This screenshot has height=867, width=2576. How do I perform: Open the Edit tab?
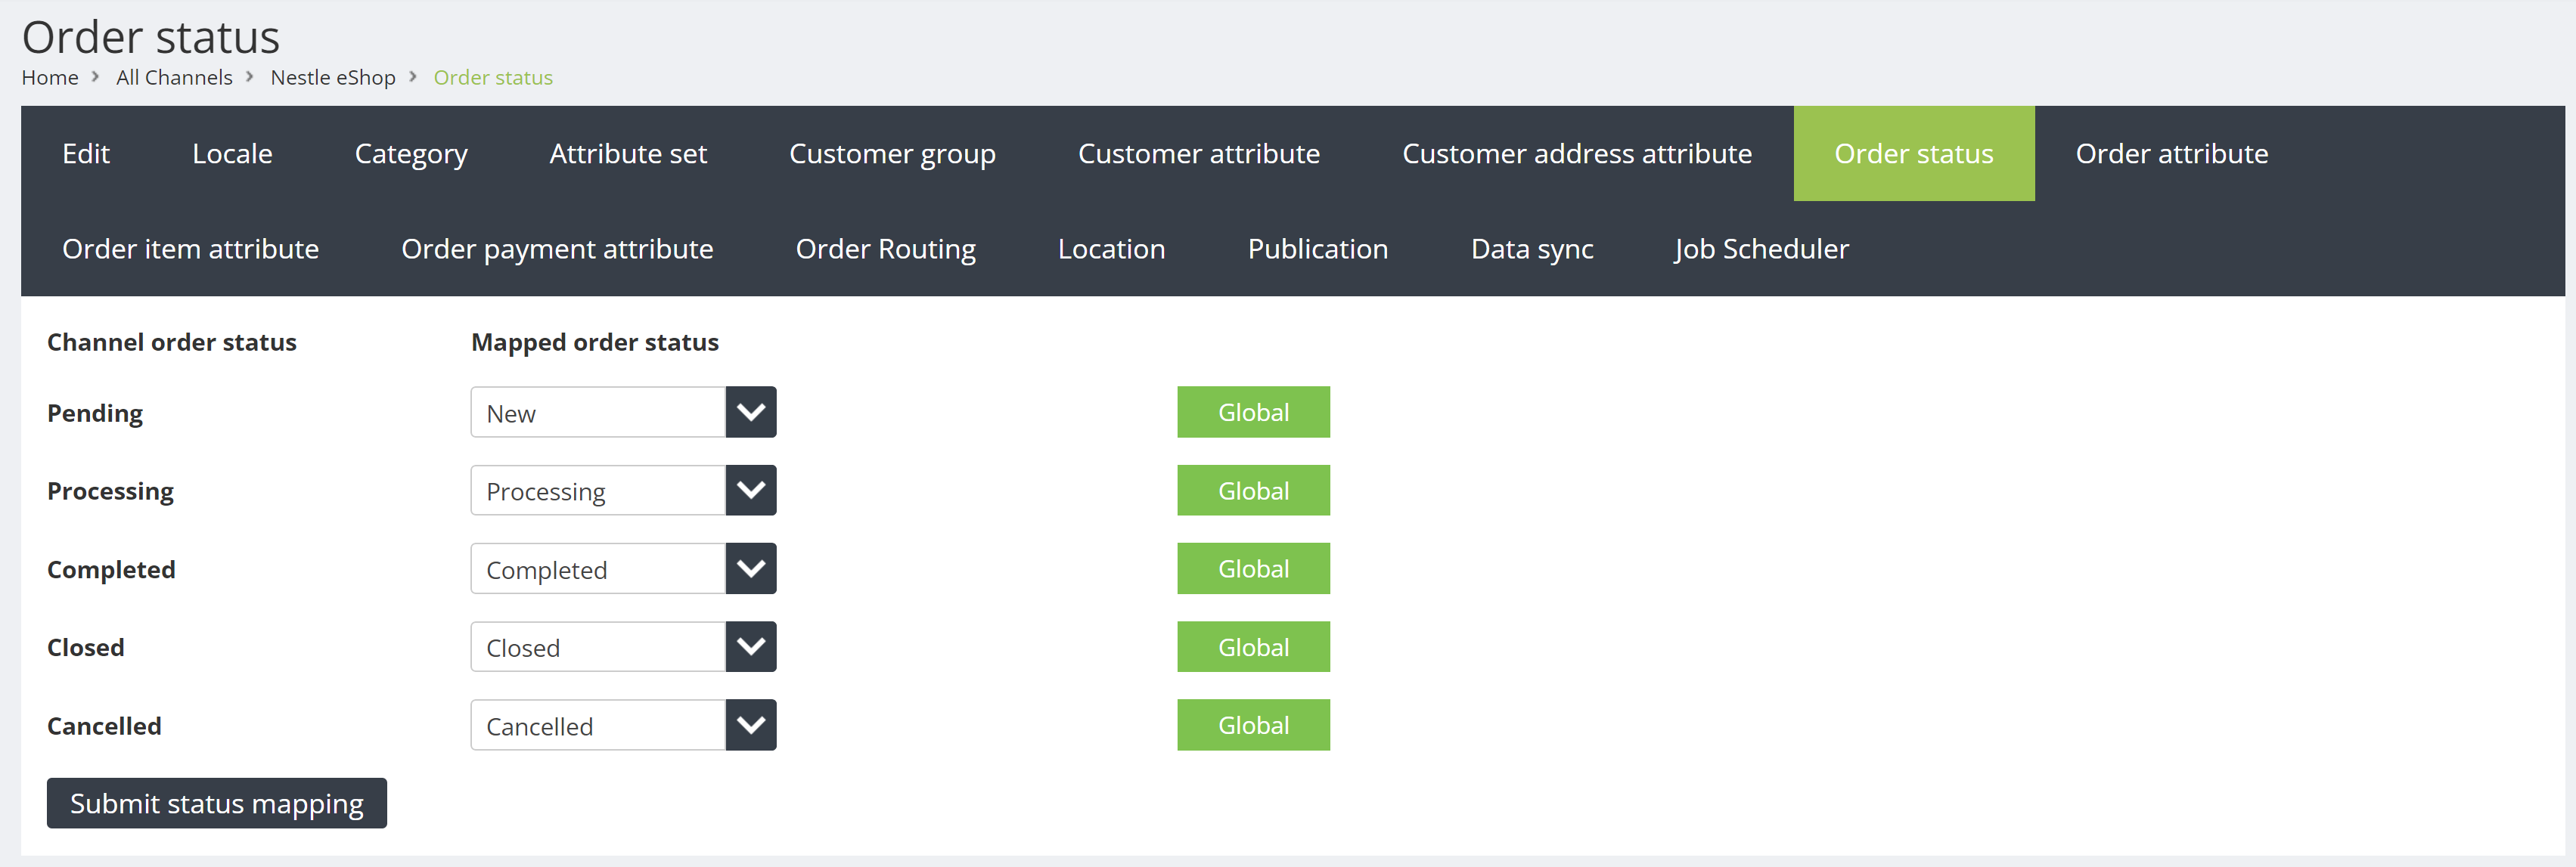(86, 154)
